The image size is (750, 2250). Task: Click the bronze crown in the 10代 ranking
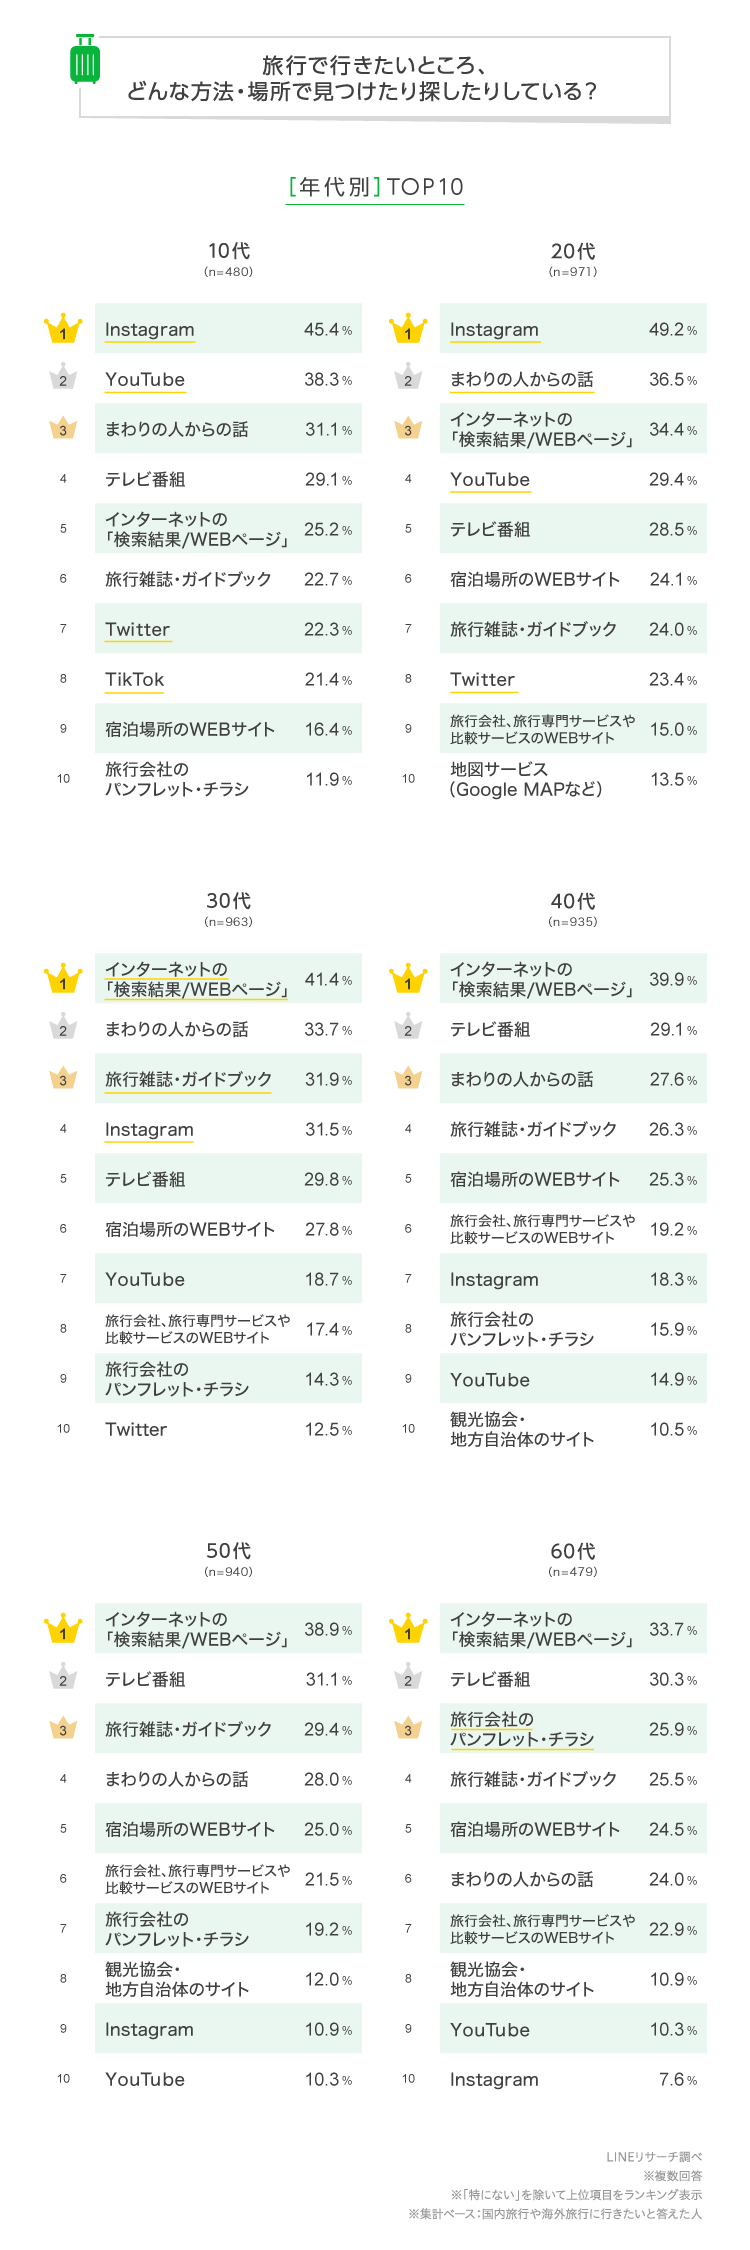coord(63,429)
